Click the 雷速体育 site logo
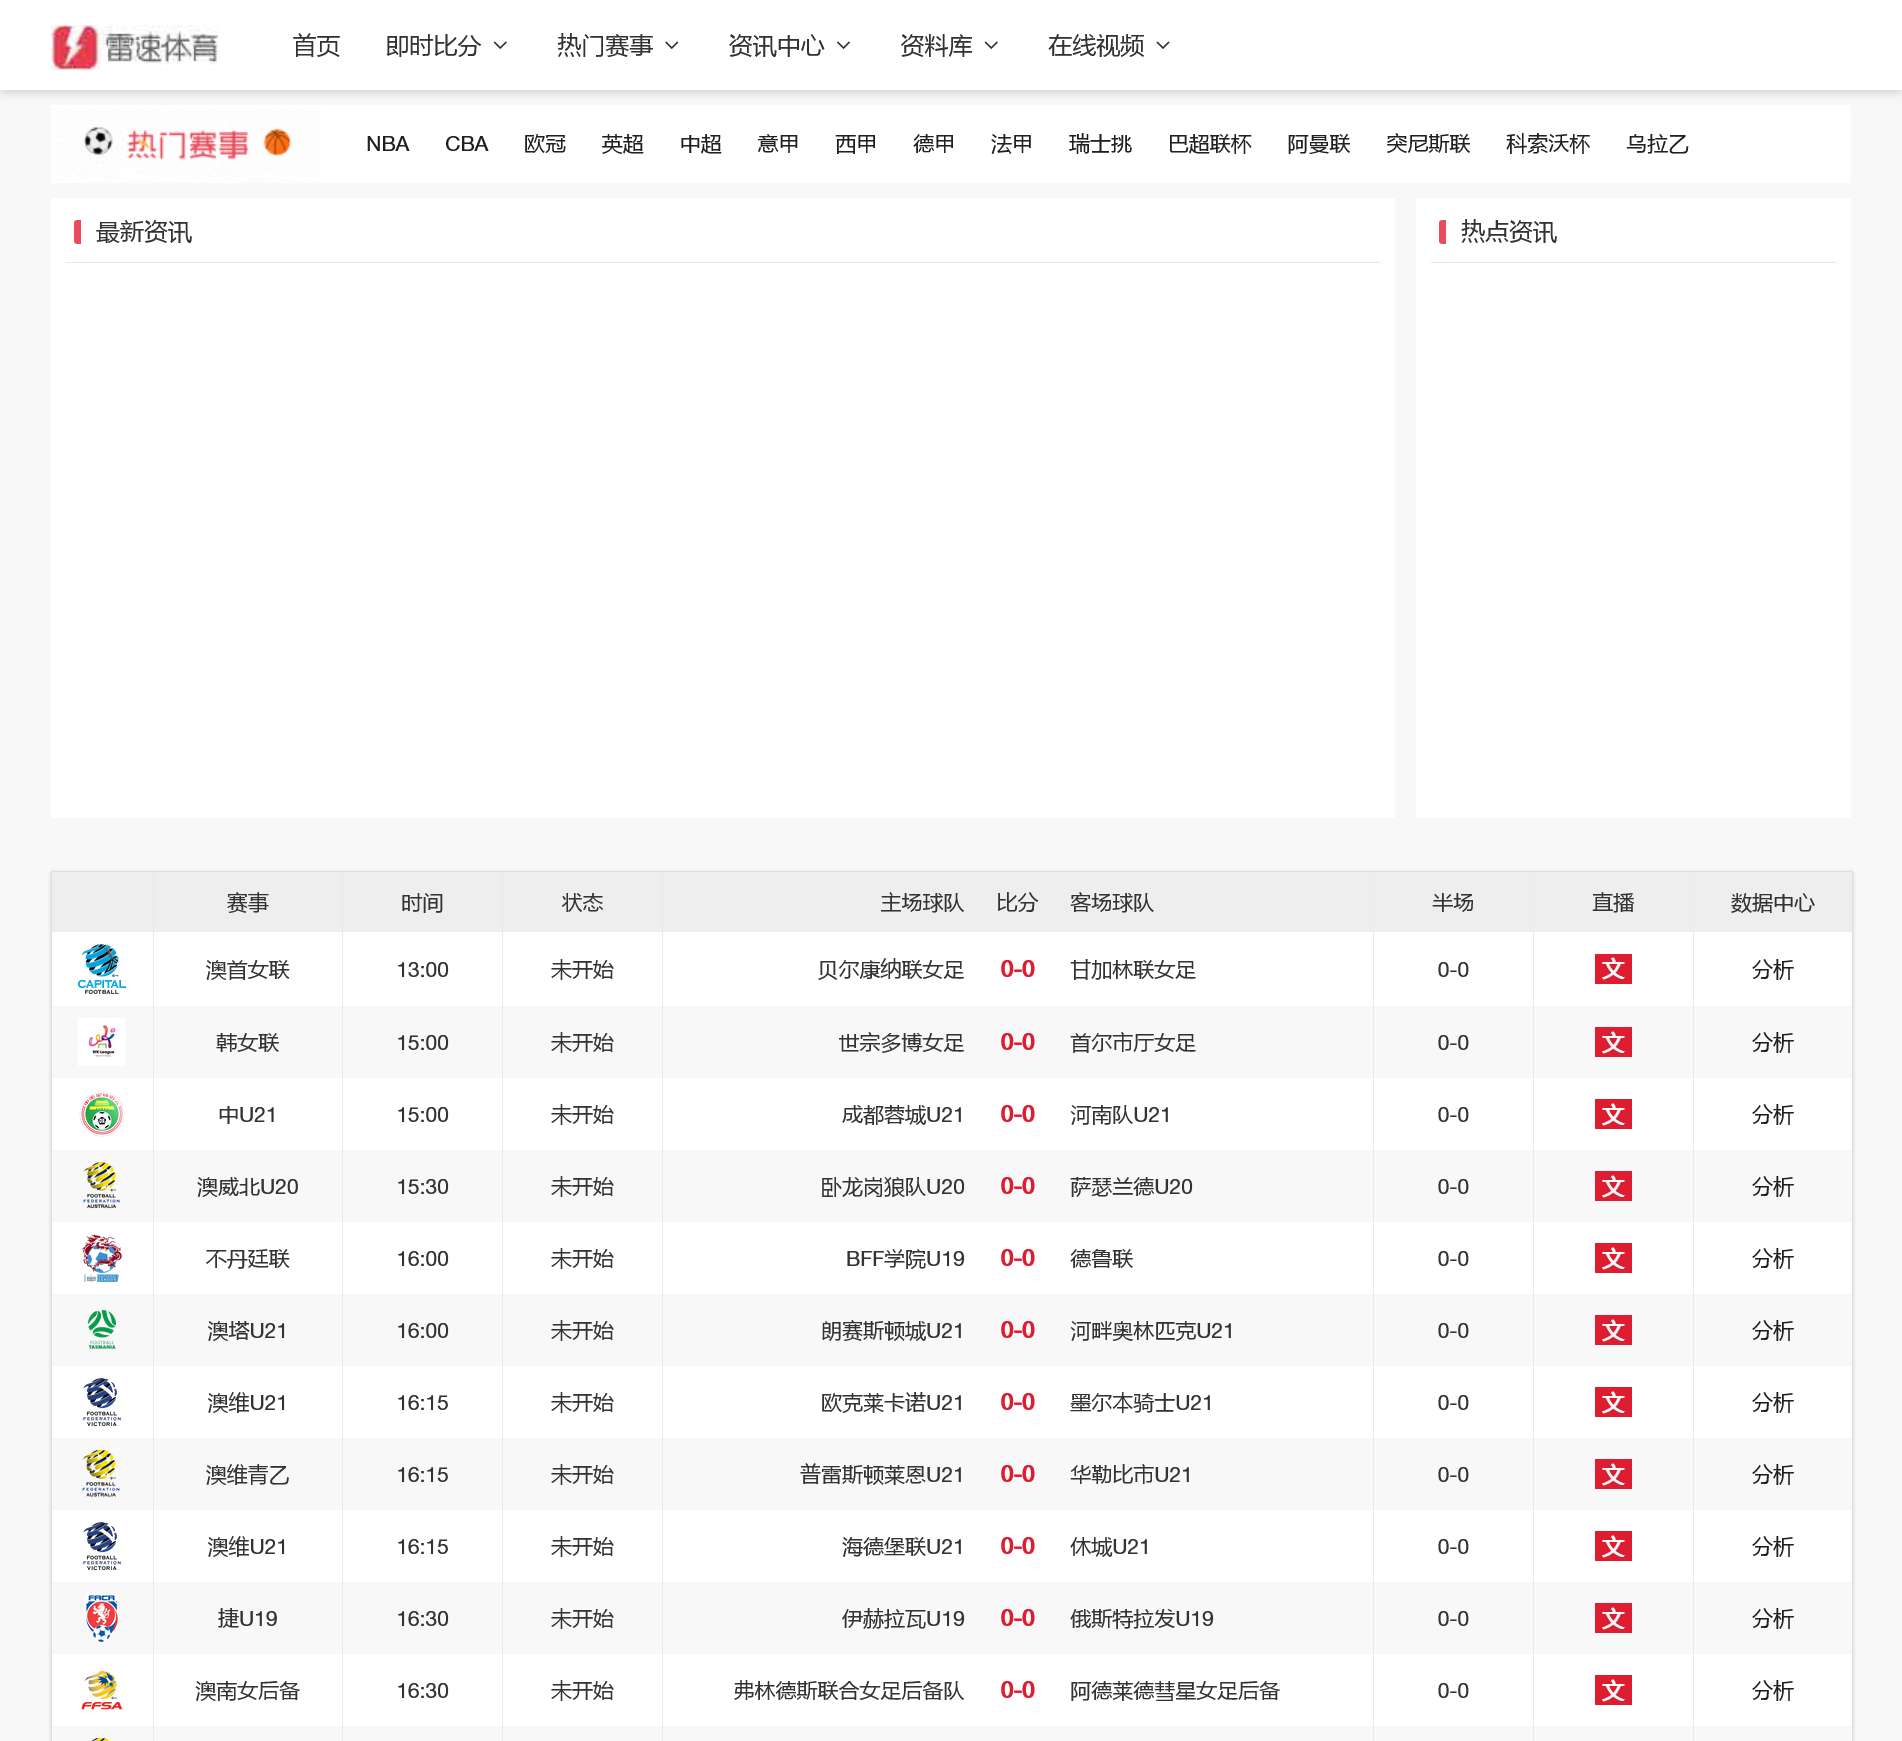This screenshot has height=1741, width=1902. point(135,47)
